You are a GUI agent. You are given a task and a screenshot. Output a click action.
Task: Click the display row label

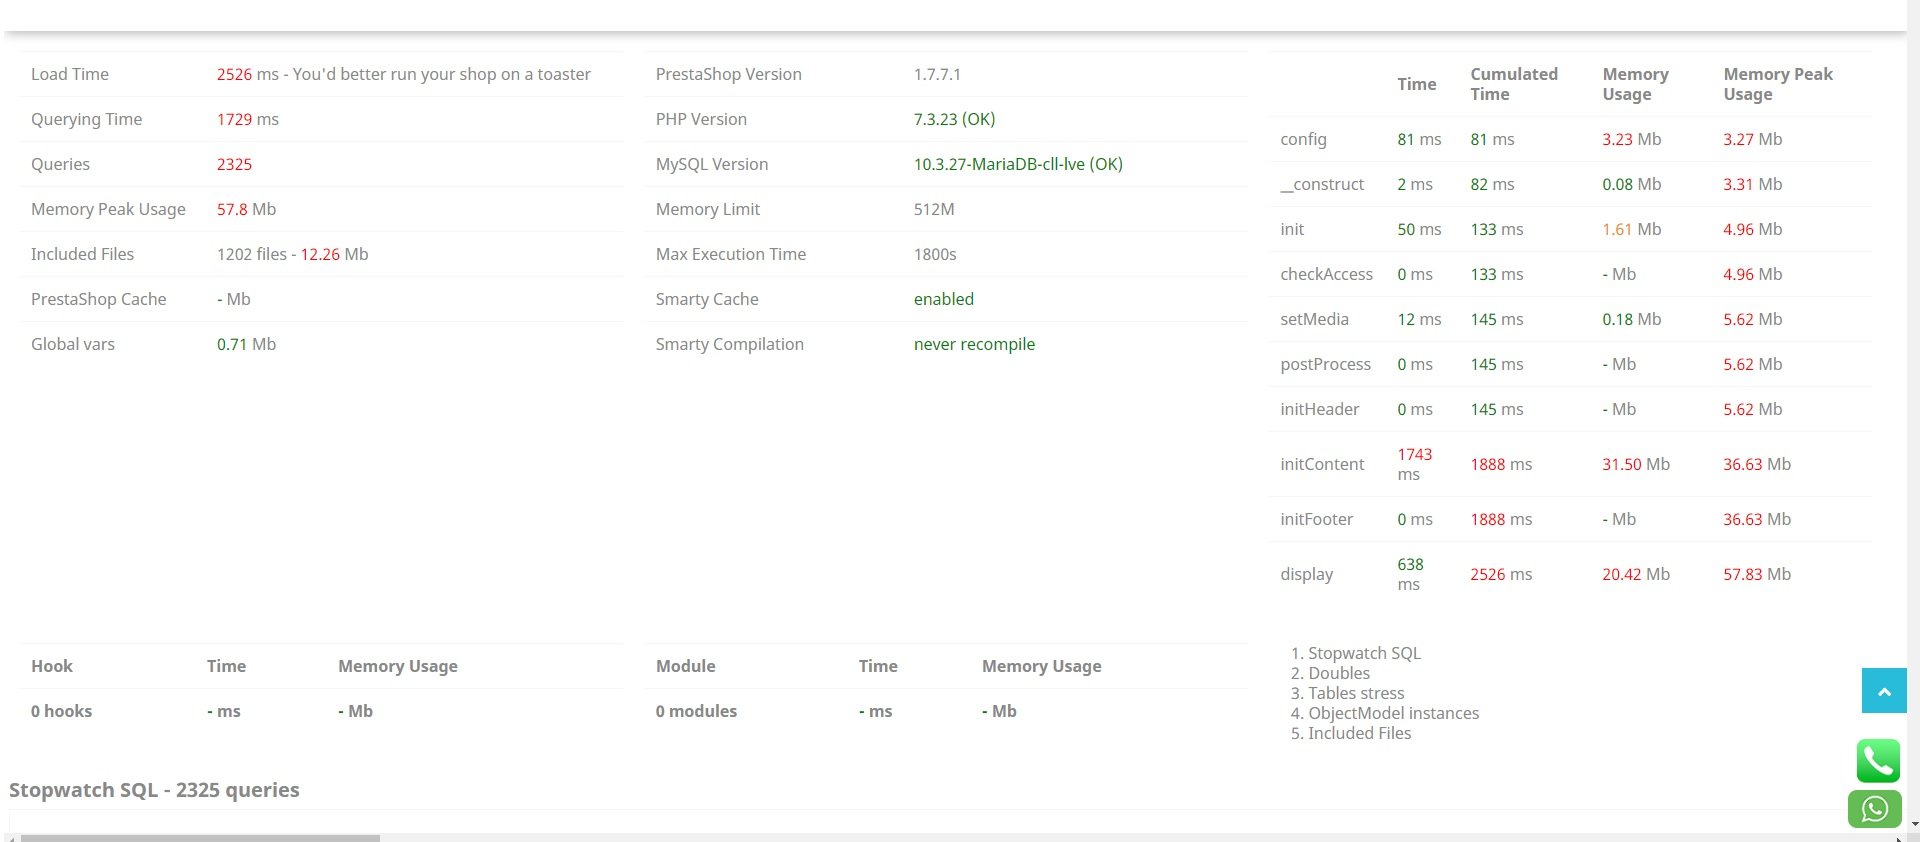click(1307, 574)
